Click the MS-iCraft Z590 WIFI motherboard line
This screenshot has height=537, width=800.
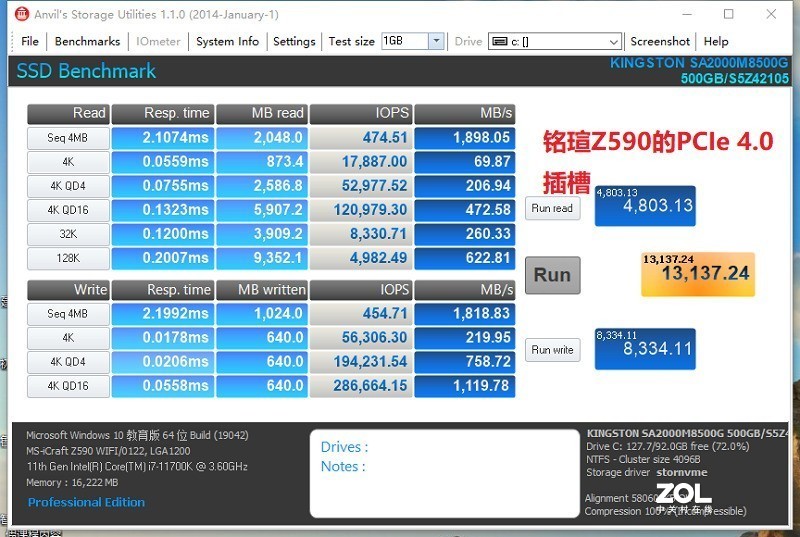(108, 451)
